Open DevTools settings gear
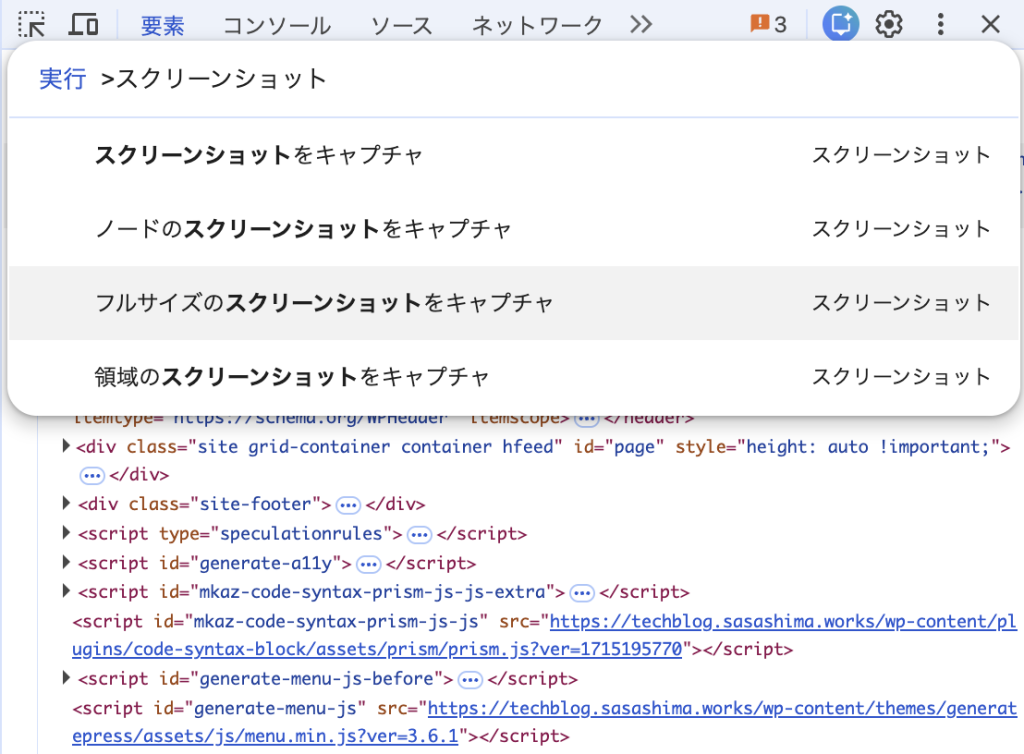The width and height of the screenshot is (1024, 754). [x=889, y=25]
